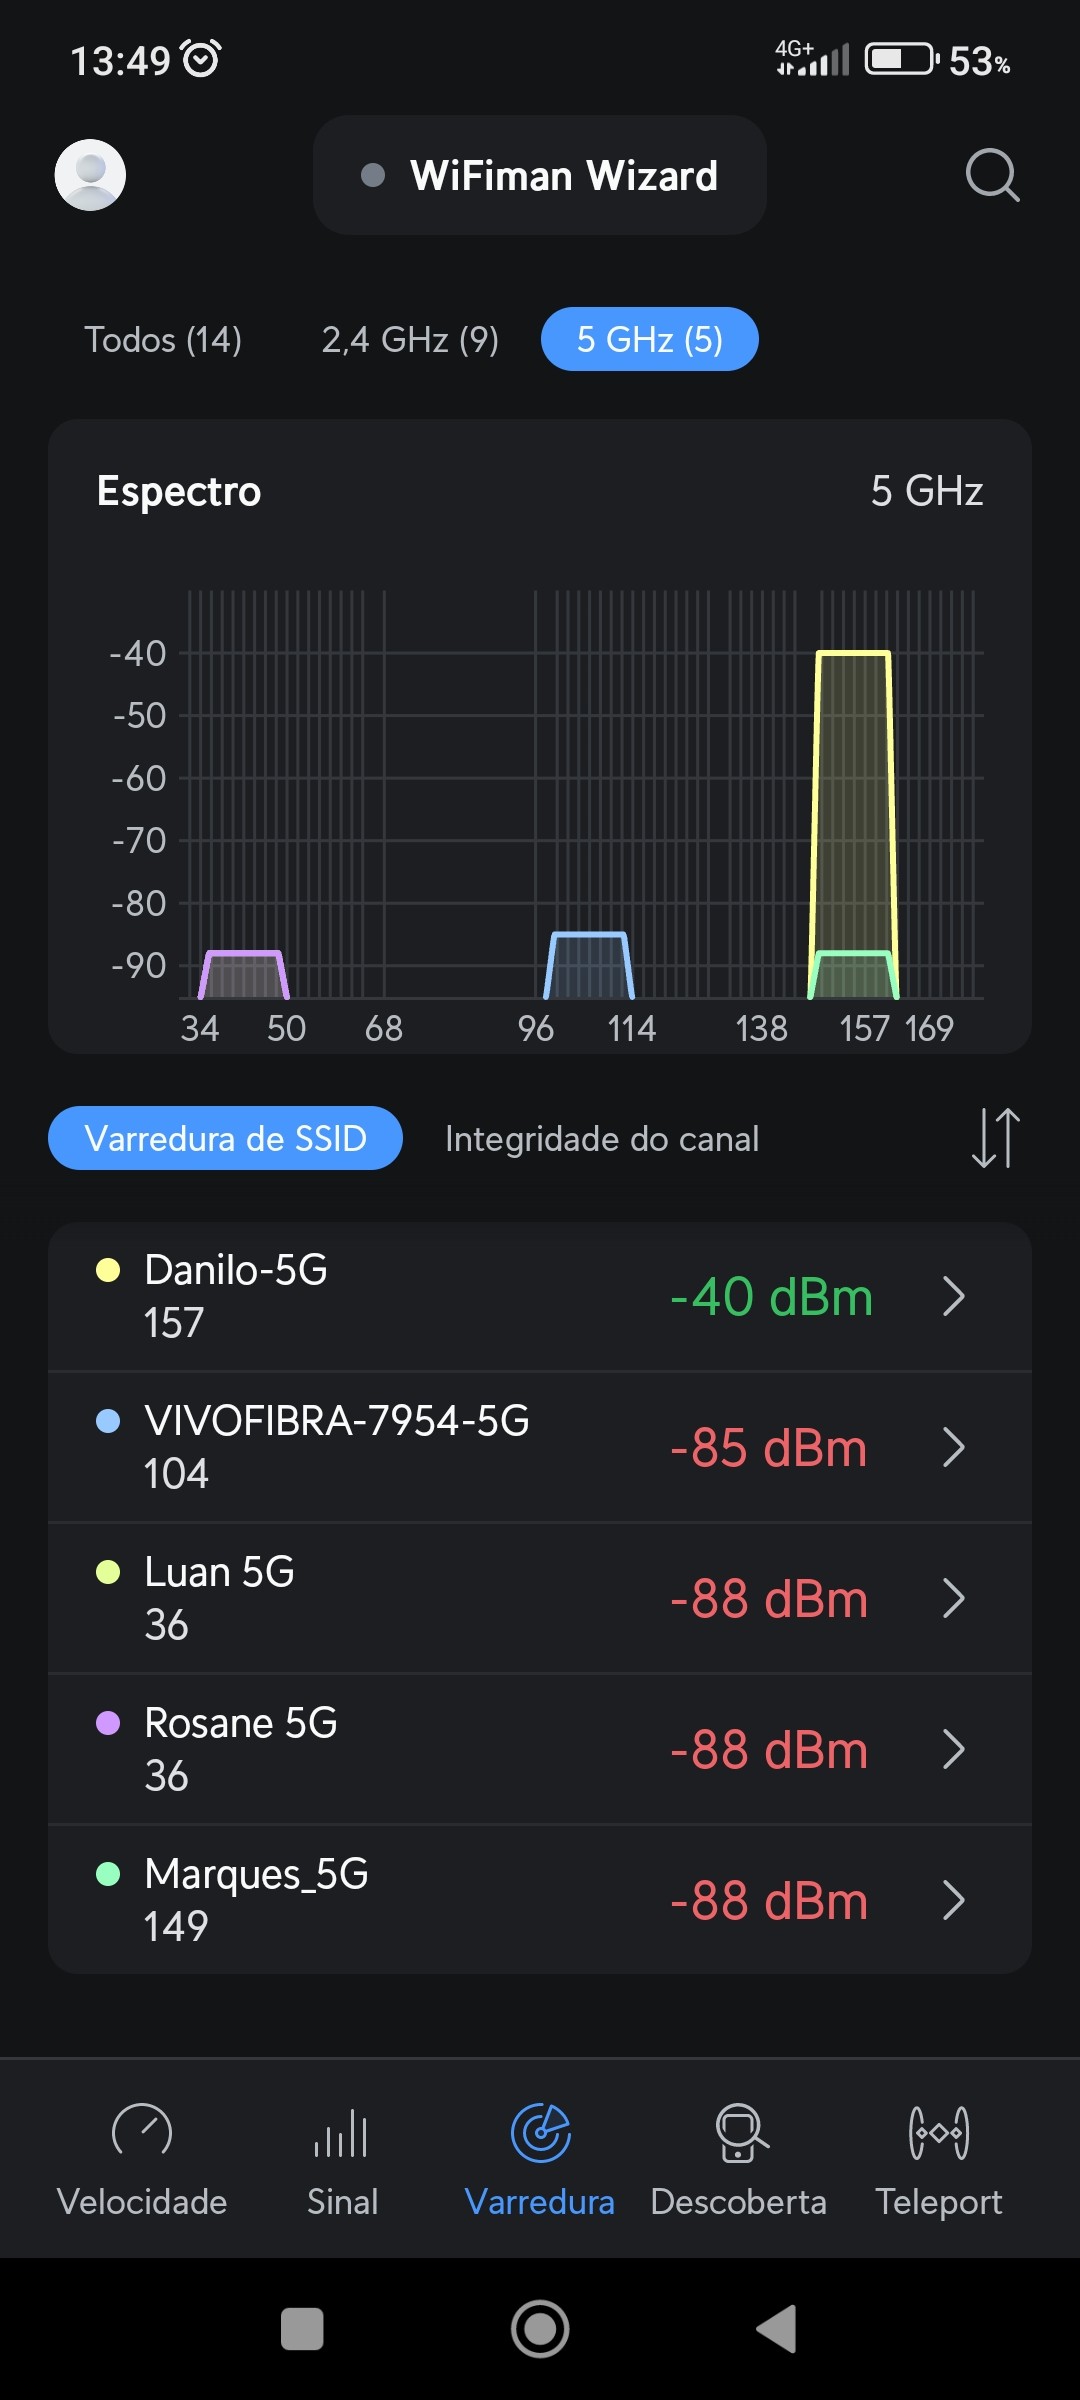Image resolution: width=1080 pixels, height=2400 pixels.
Task: Switch to Integridade do canal tab
Action: 602,1139
